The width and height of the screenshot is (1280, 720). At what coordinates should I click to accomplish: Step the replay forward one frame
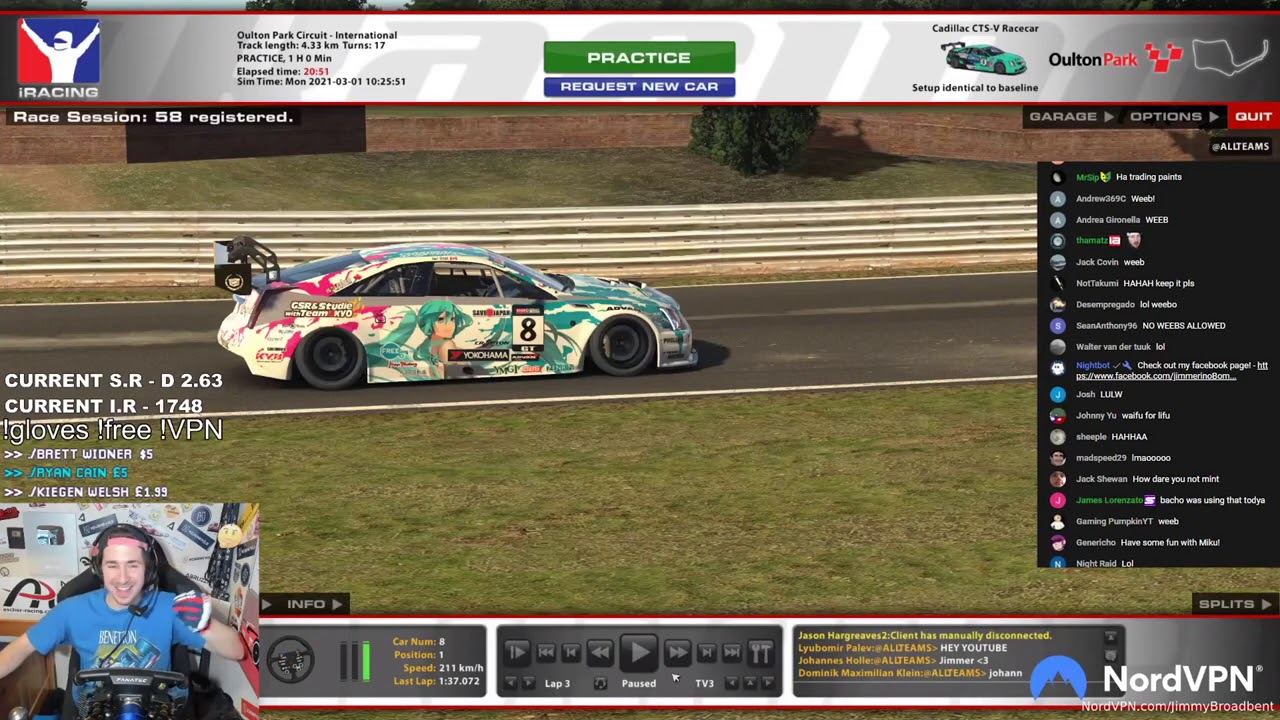click(x=706, y=653)
